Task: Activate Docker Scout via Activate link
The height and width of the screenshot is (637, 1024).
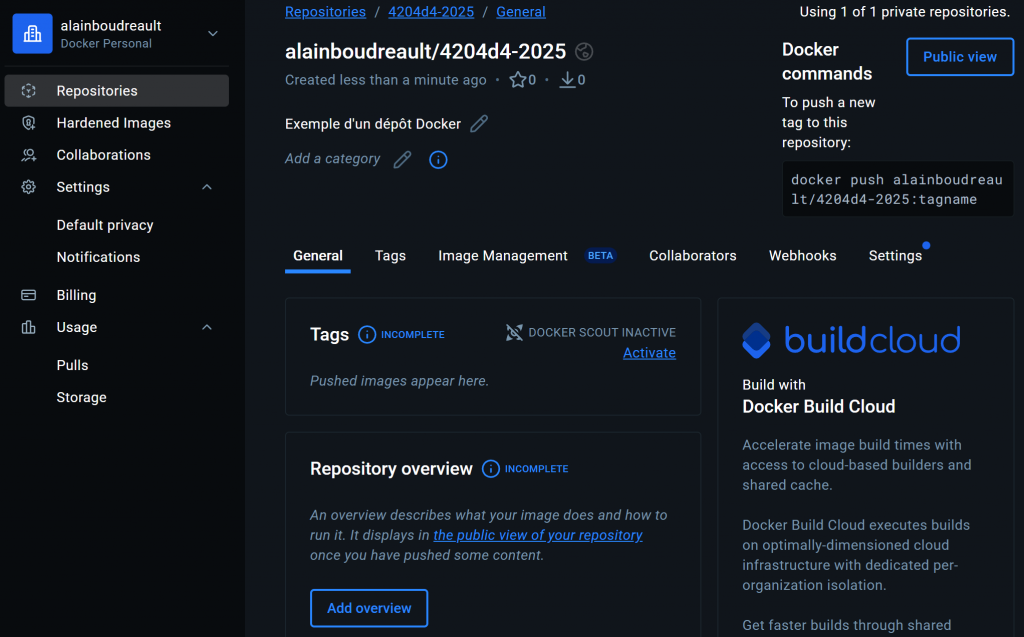Action: coord(649,353)
